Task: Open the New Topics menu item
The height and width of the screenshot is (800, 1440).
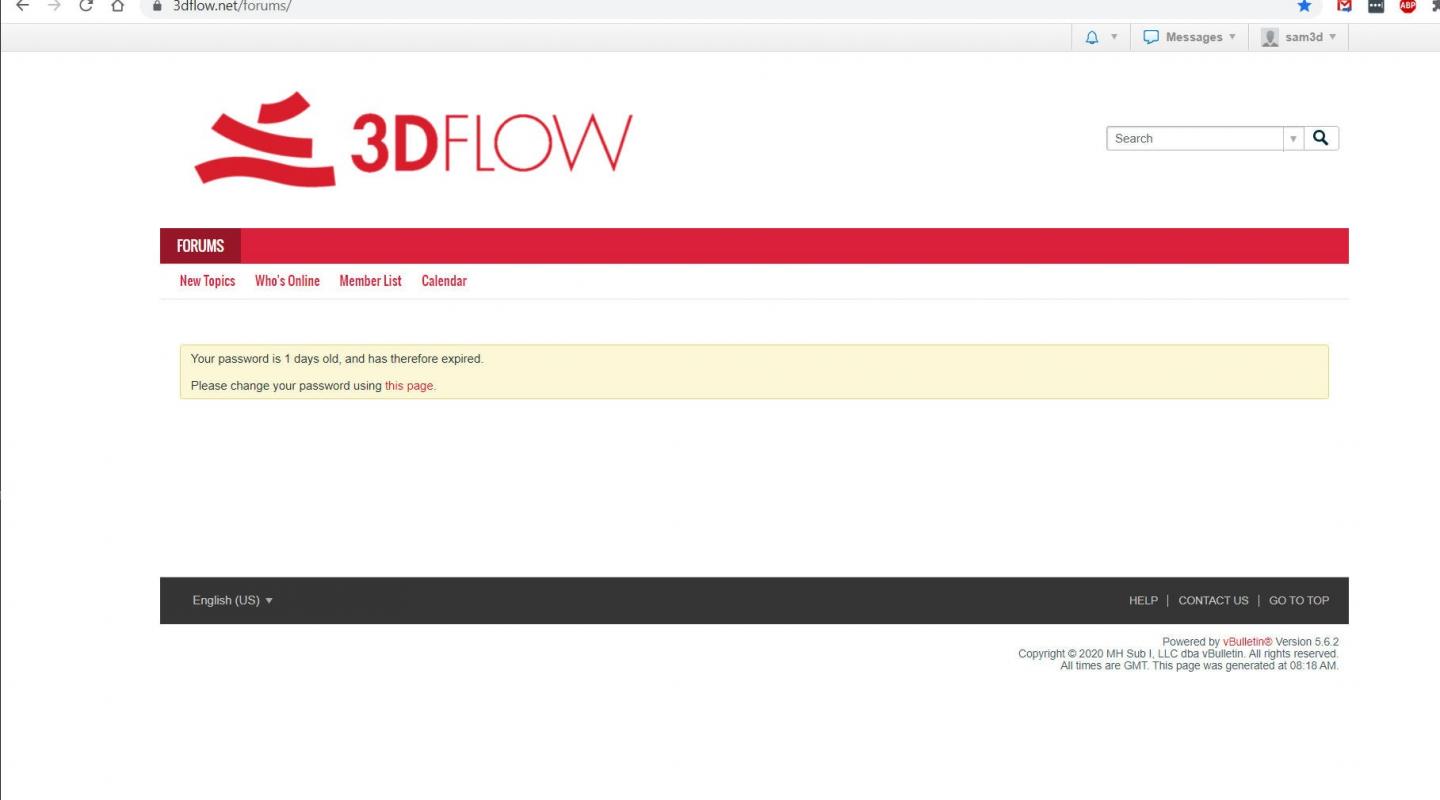Action: [207, 281]
